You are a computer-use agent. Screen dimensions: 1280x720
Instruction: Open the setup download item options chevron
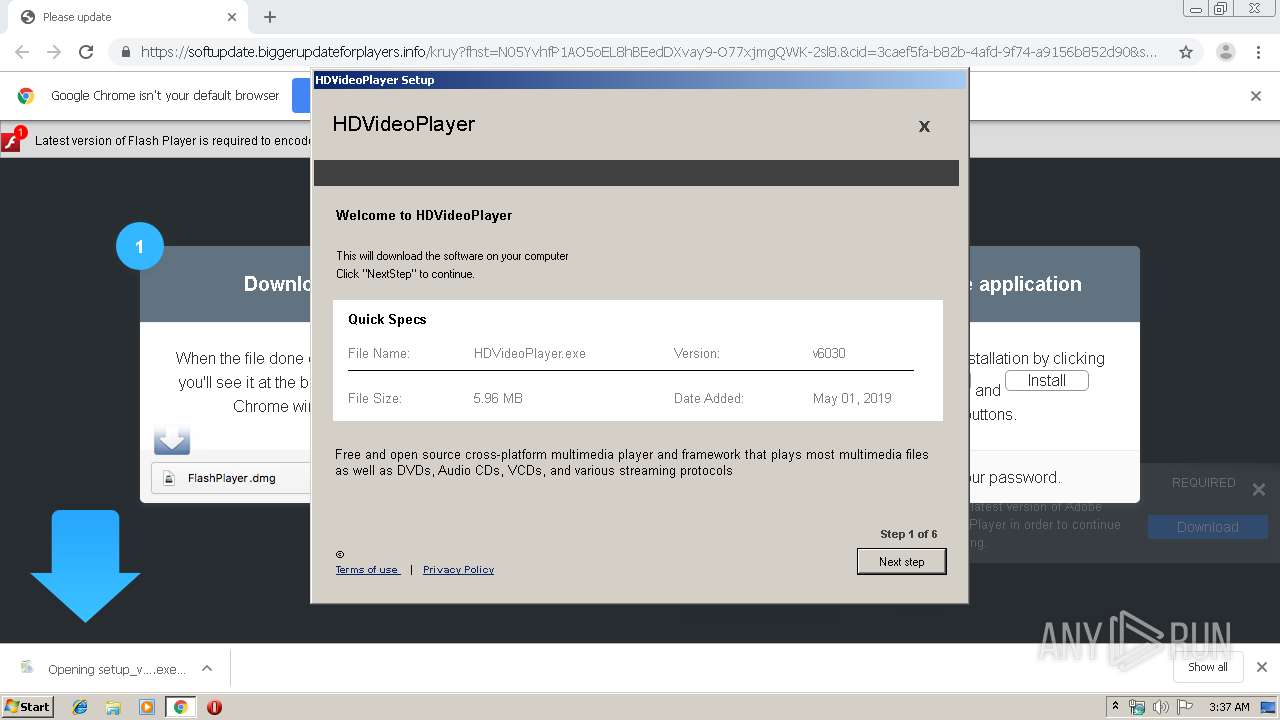click(207, 669)
